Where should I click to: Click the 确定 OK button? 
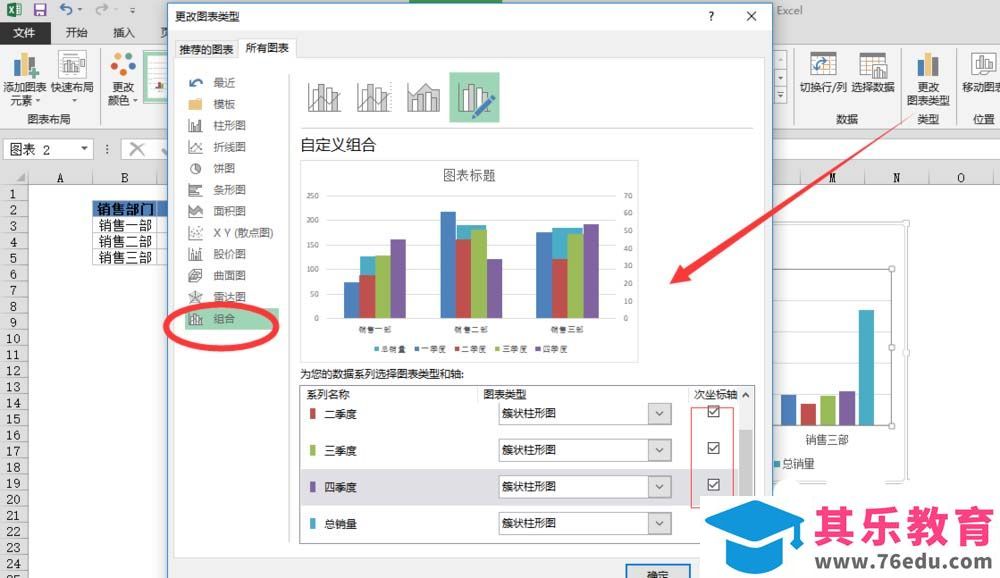[x=658, y=571]
